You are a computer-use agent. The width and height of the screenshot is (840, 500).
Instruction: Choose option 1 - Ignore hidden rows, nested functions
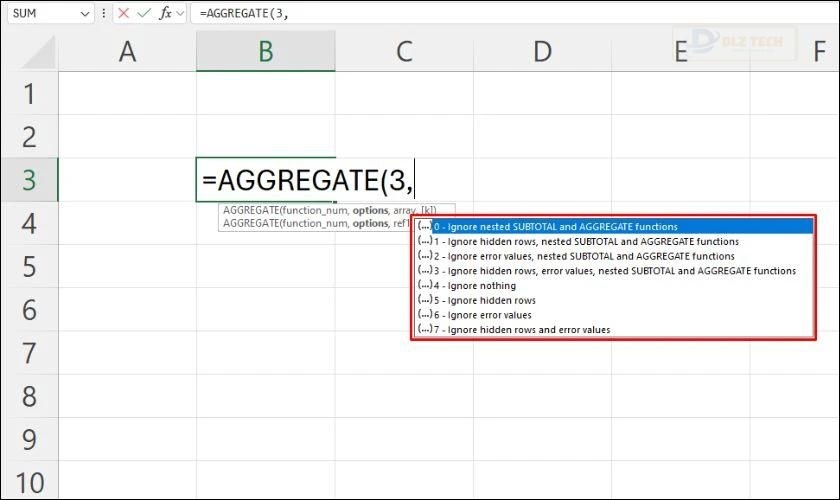[x=614, y=242]
